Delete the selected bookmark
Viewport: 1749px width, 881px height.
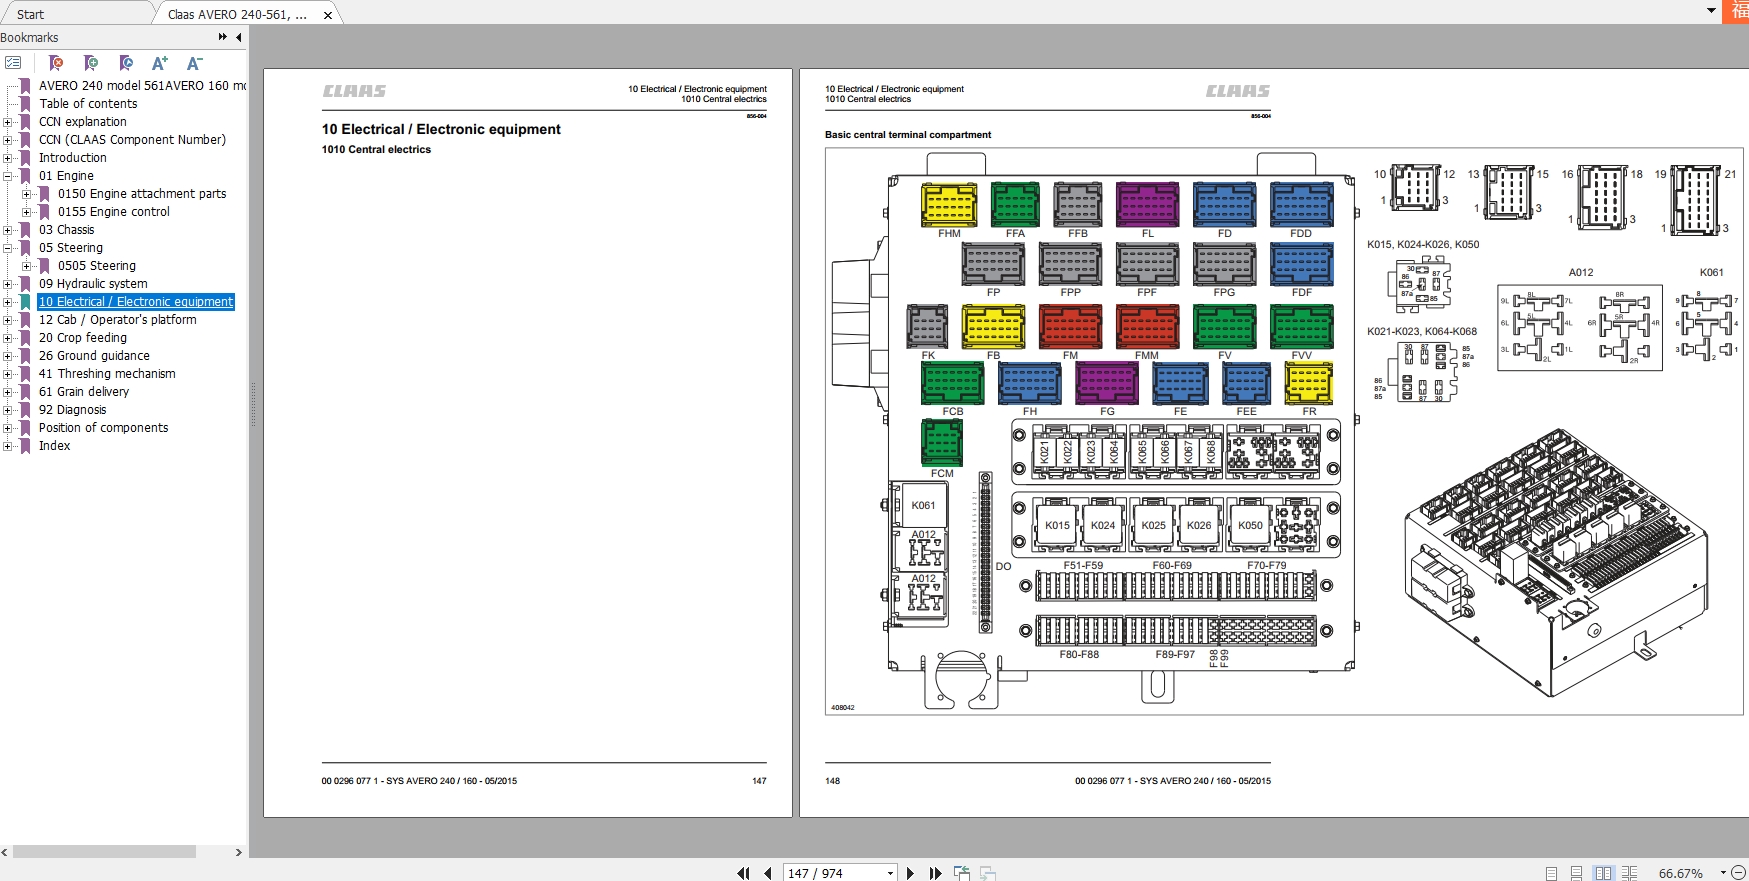56,63
